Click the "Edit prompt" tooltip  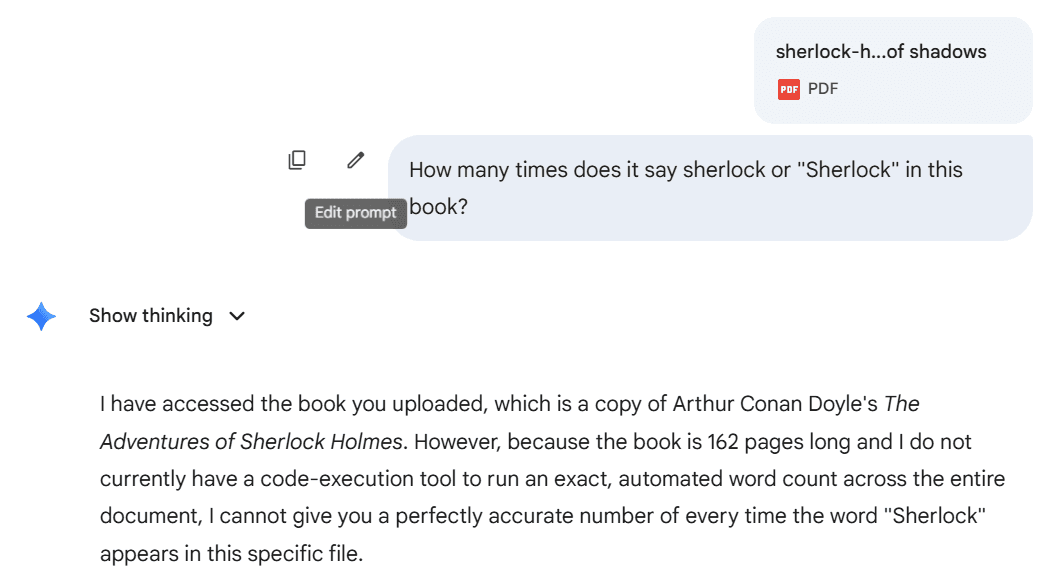click(355, 213)
